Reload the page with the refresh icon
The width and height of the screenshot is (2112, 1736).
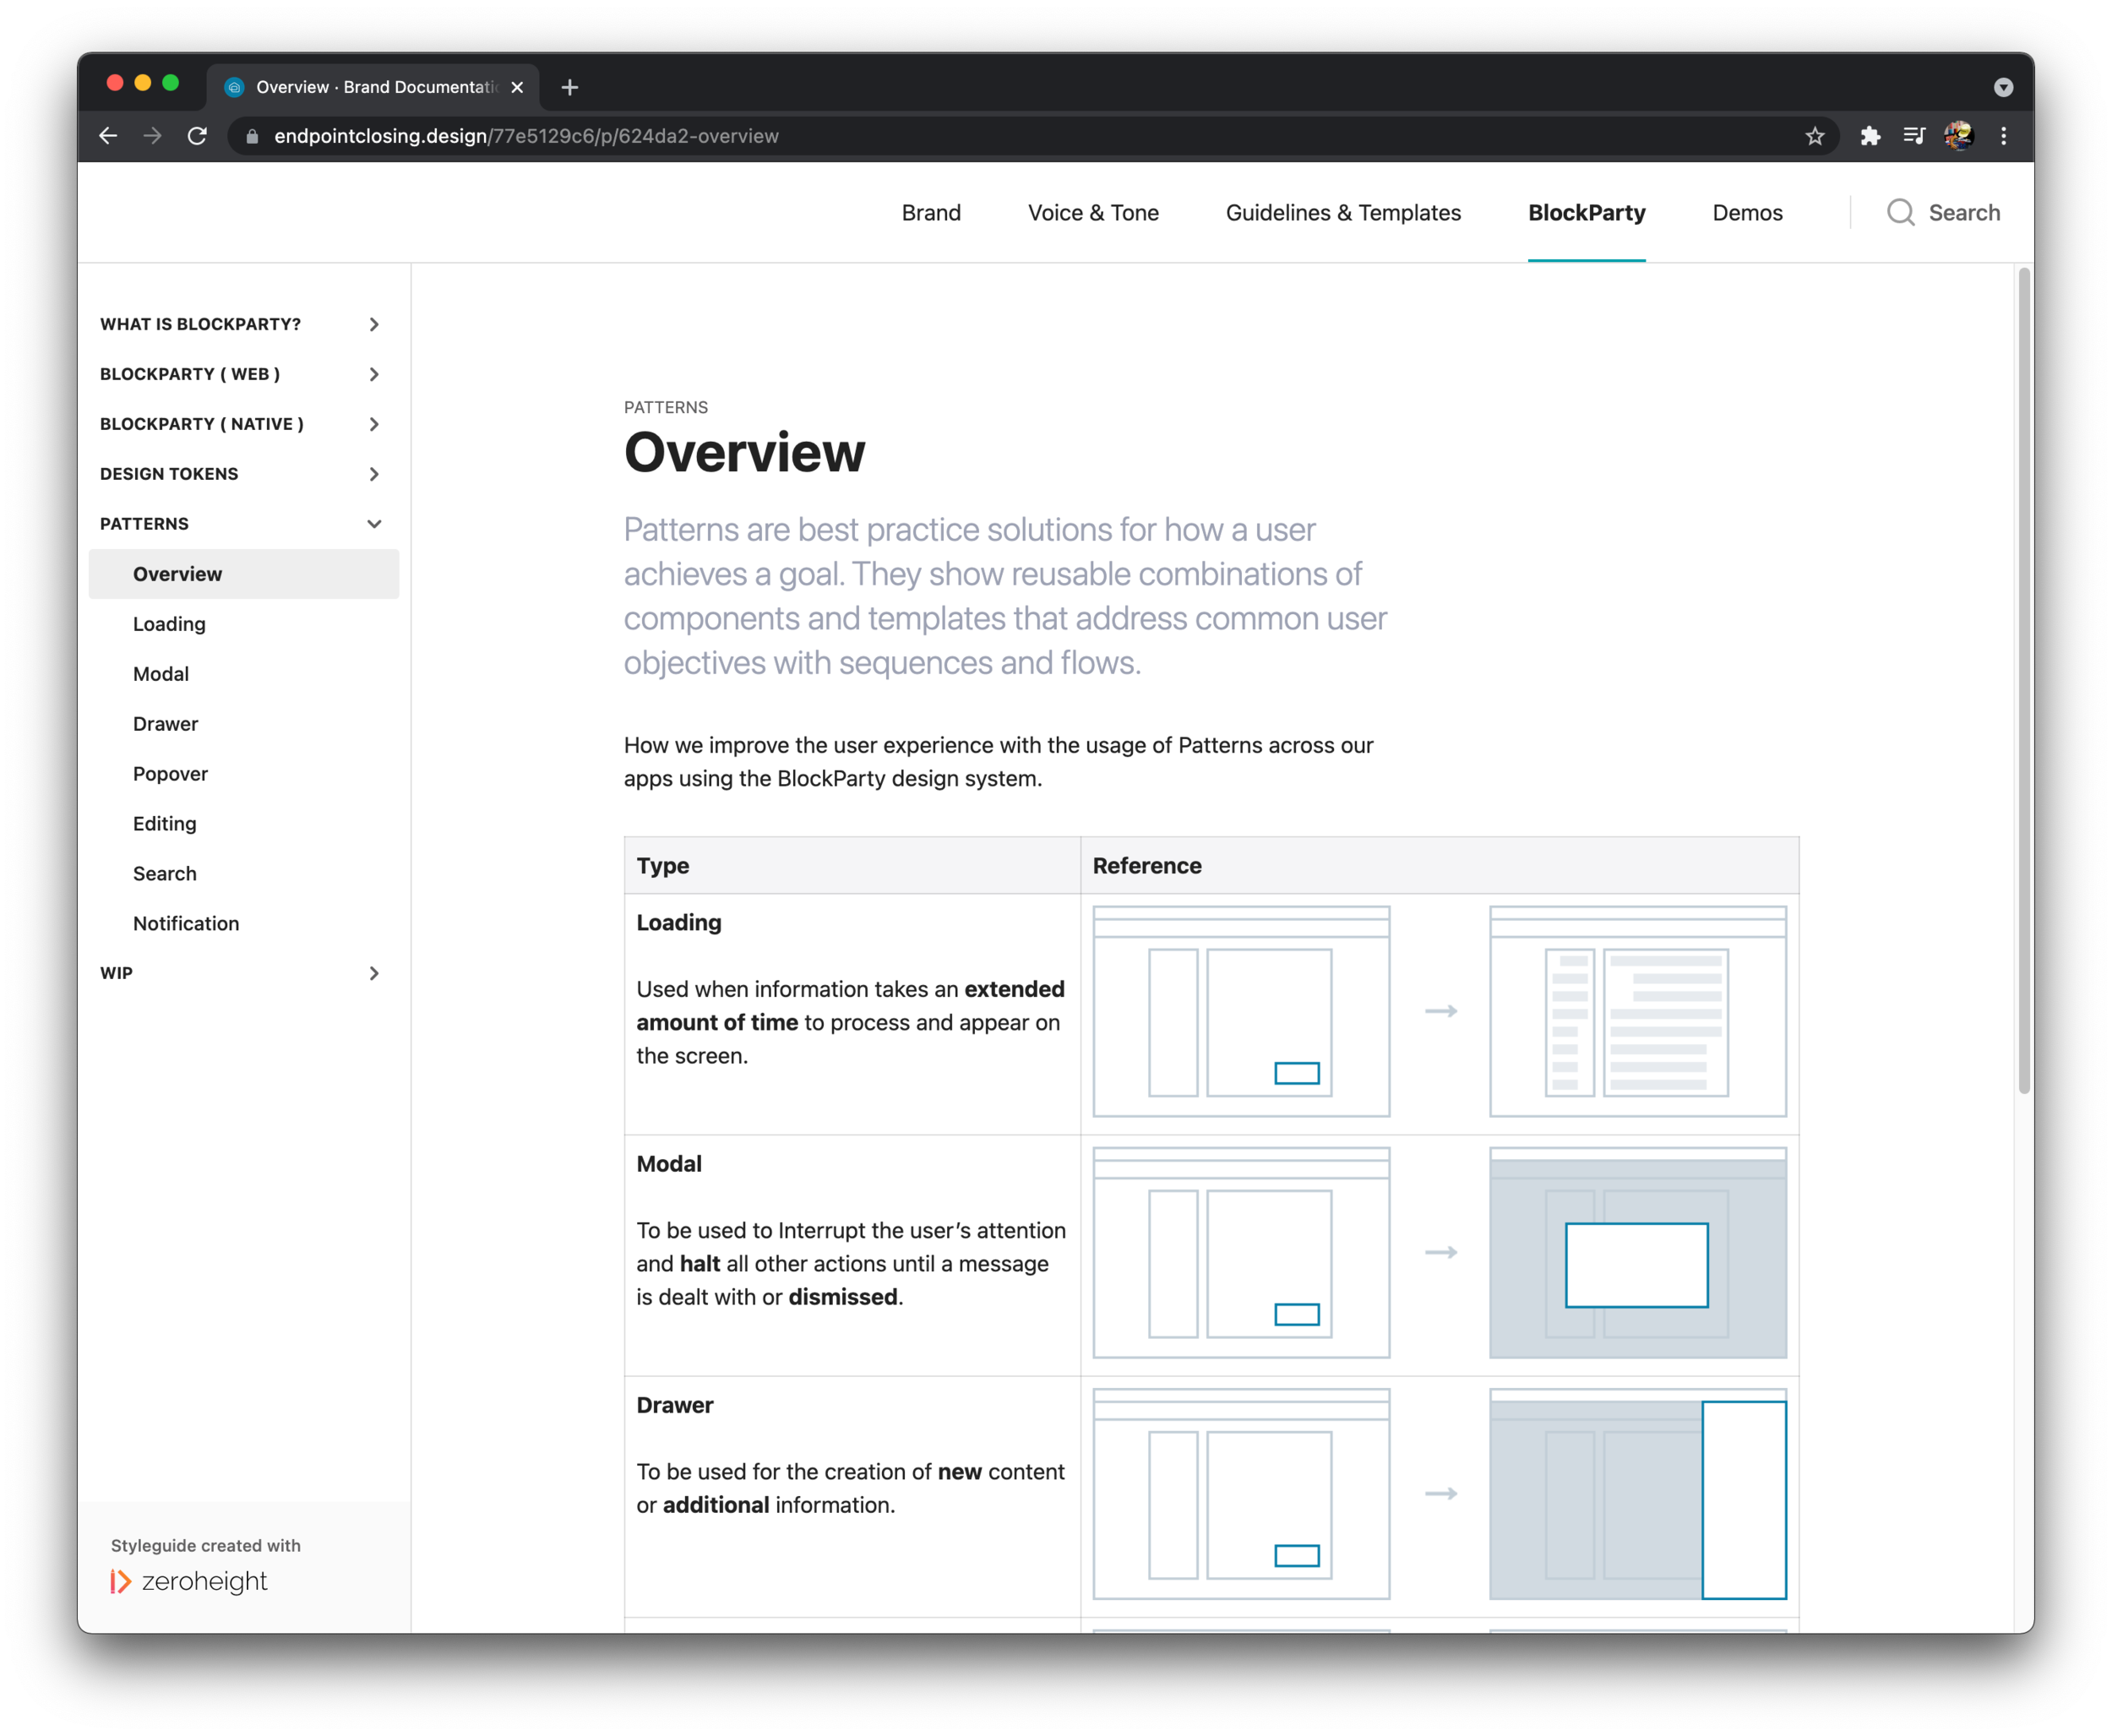197,136
